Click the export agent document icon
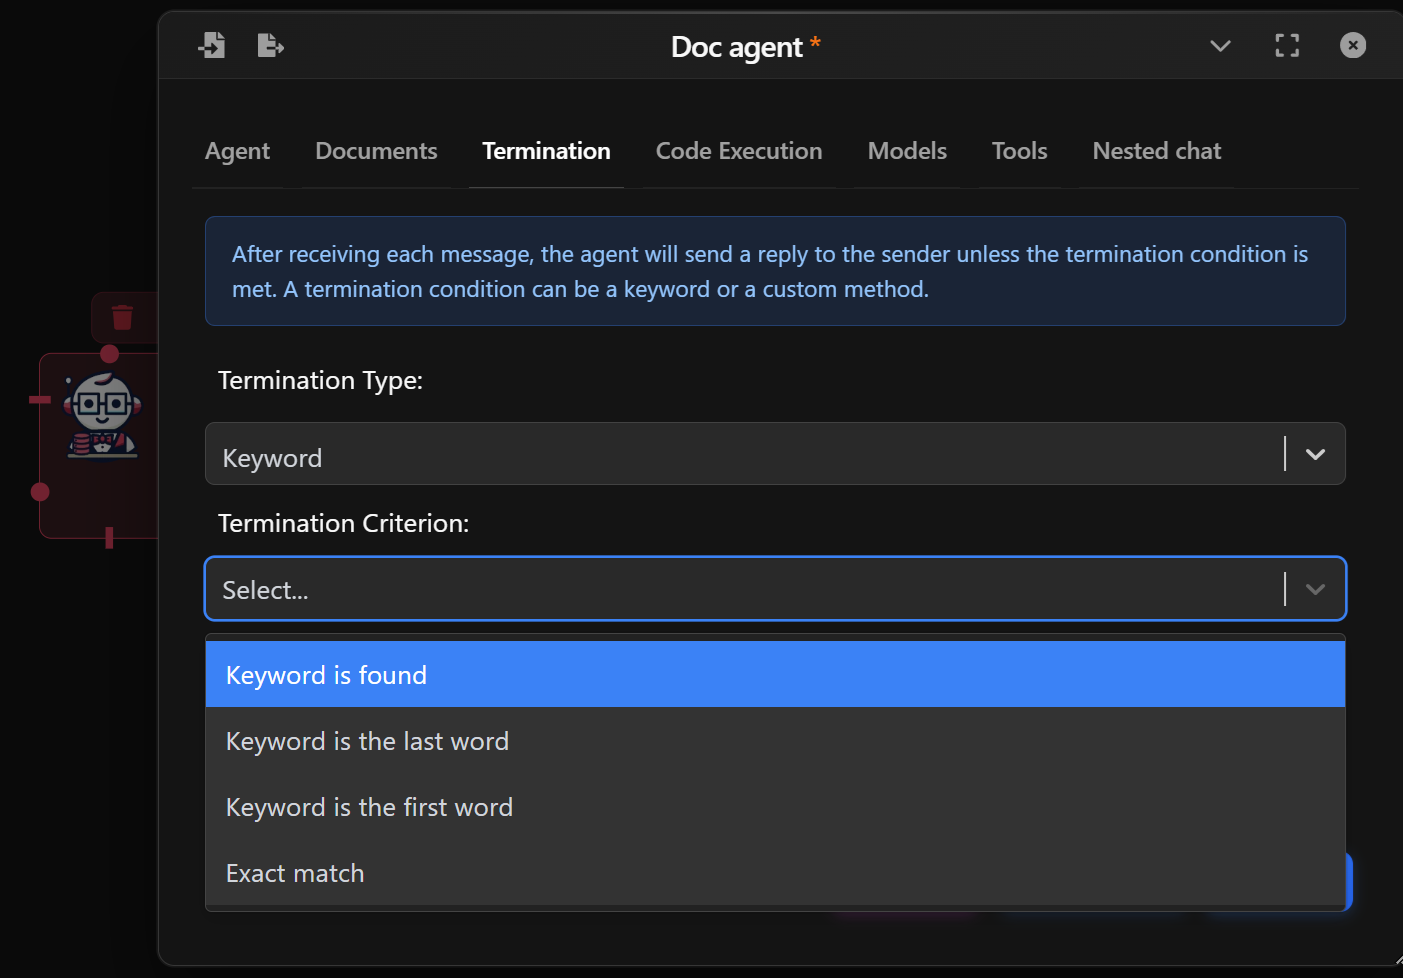This screenshot has height=978, width=1403. tap(270, 45)
